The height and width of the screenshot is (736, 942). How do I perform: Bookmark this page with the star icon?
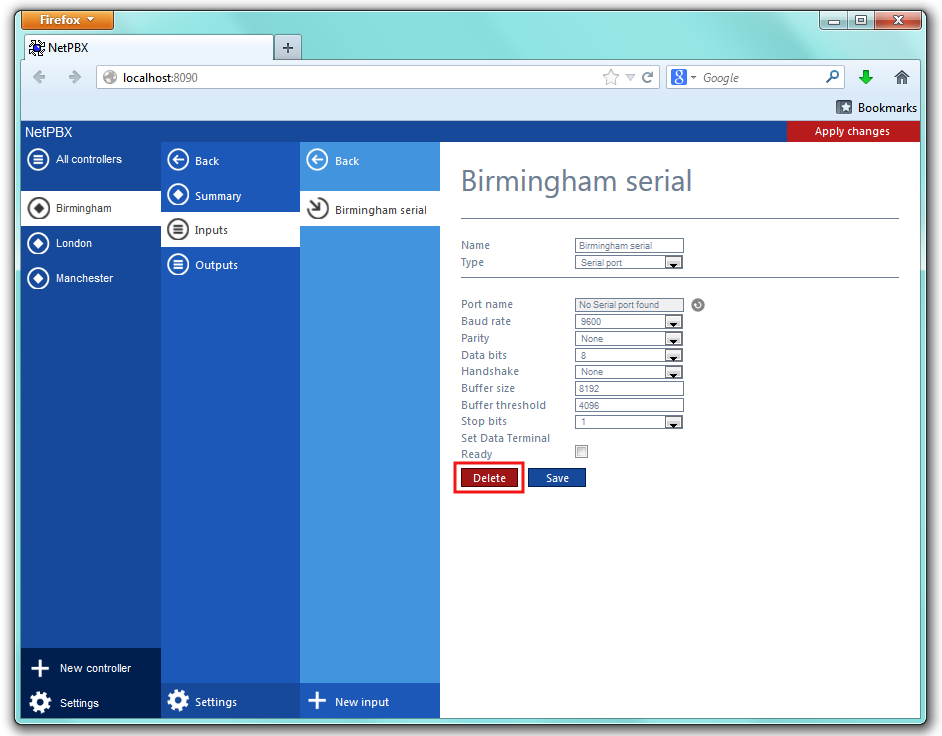click(610, 77)
